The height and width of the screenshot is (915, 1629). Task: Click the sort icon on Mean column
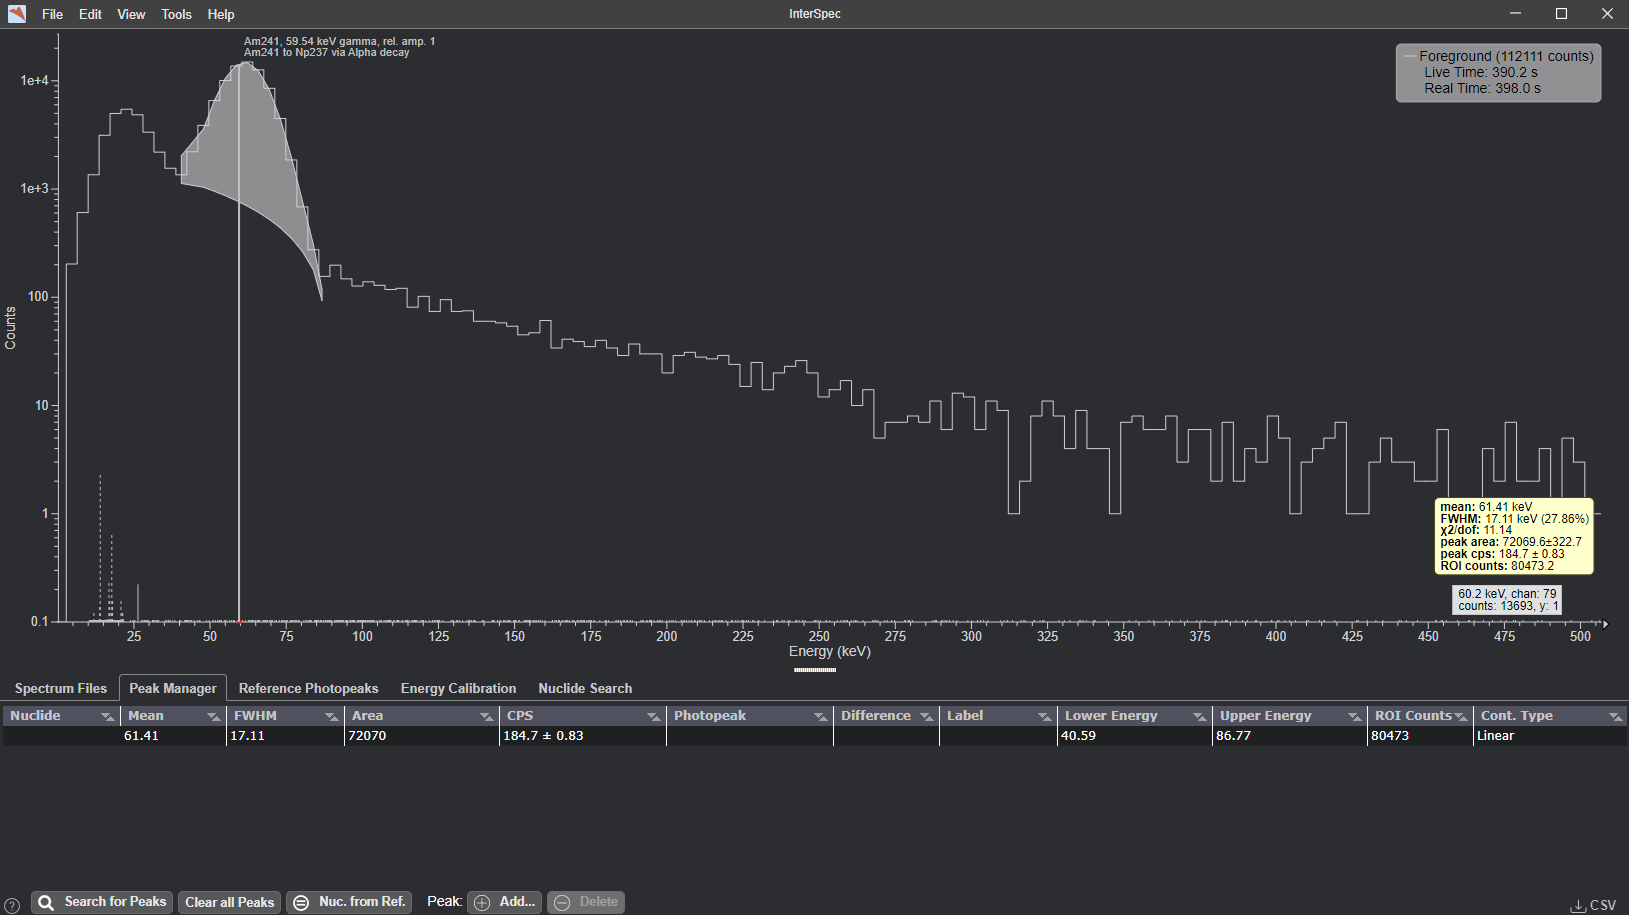(213, 716)
